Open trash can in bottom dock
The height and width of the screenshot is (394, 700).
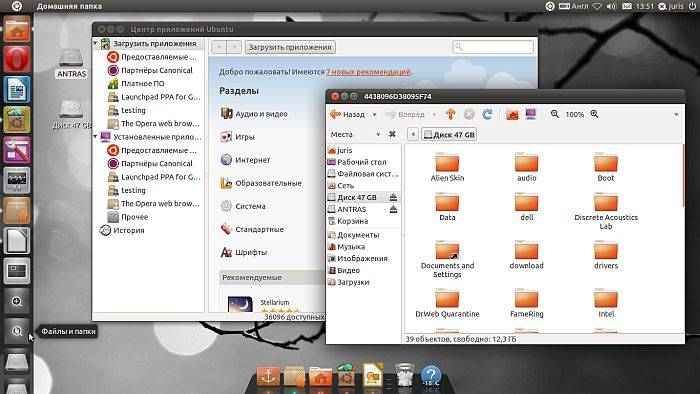405,375
